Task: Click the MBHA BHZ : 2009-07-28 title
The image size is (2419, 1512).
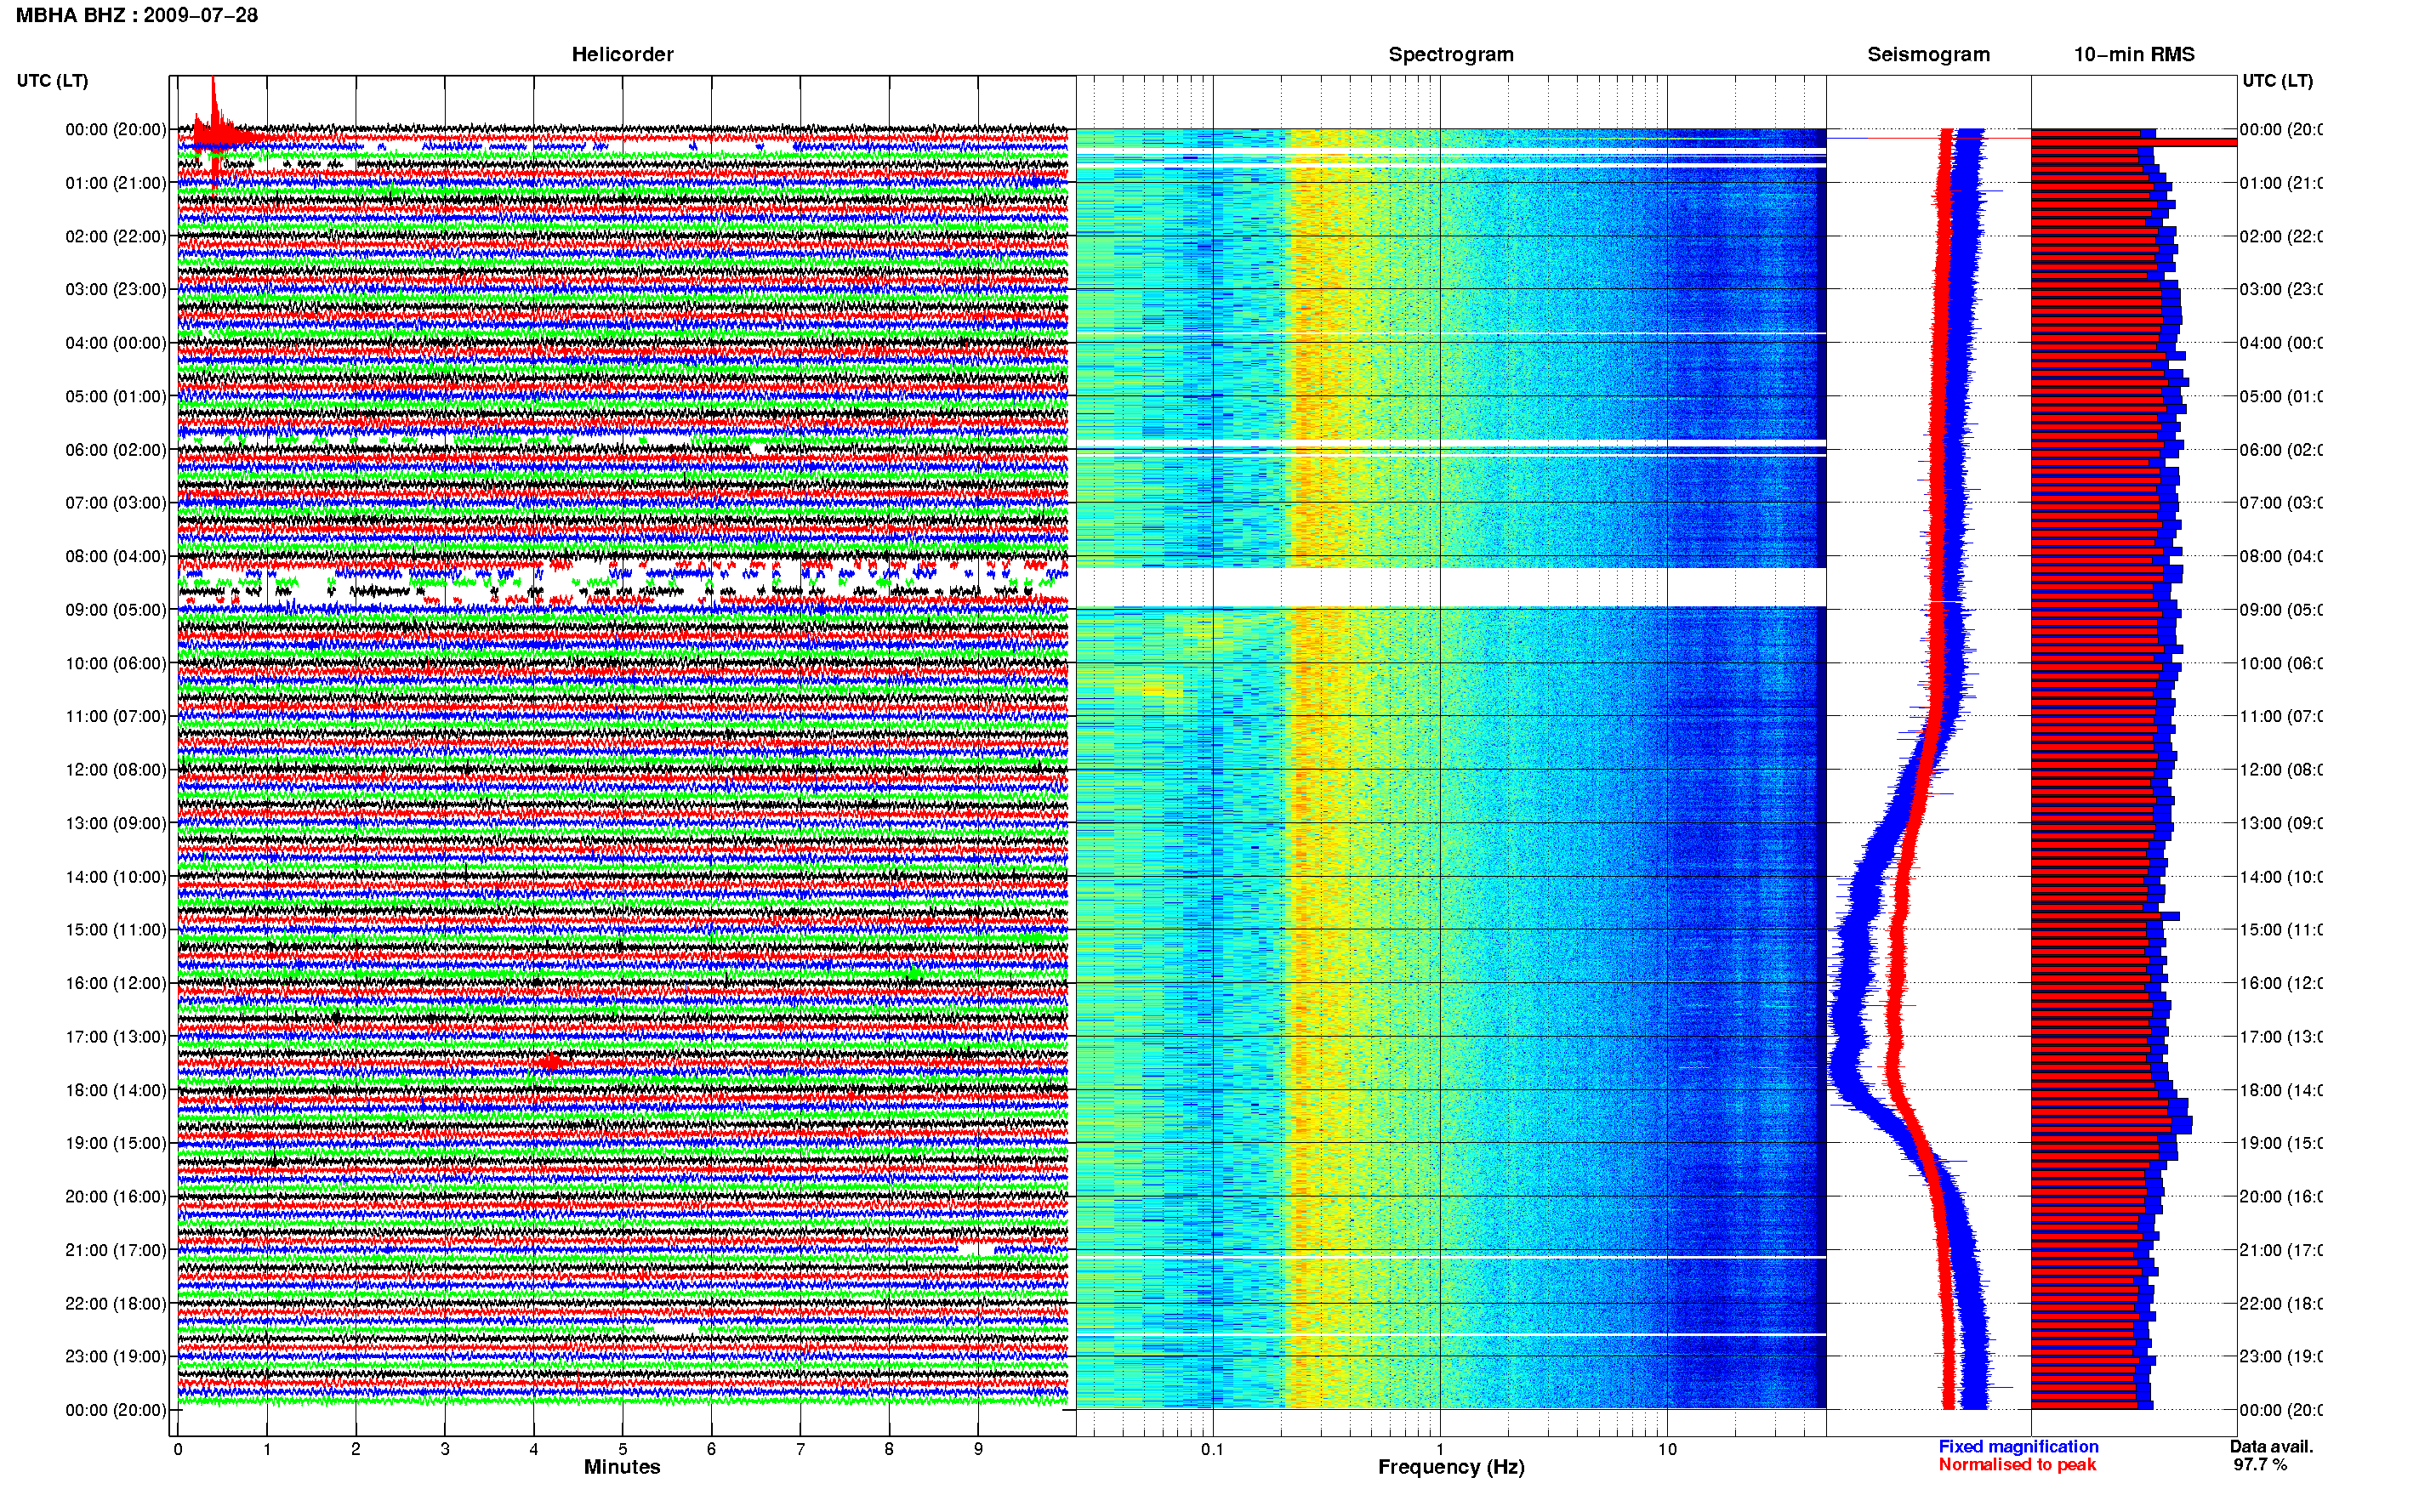Action: 137,15
